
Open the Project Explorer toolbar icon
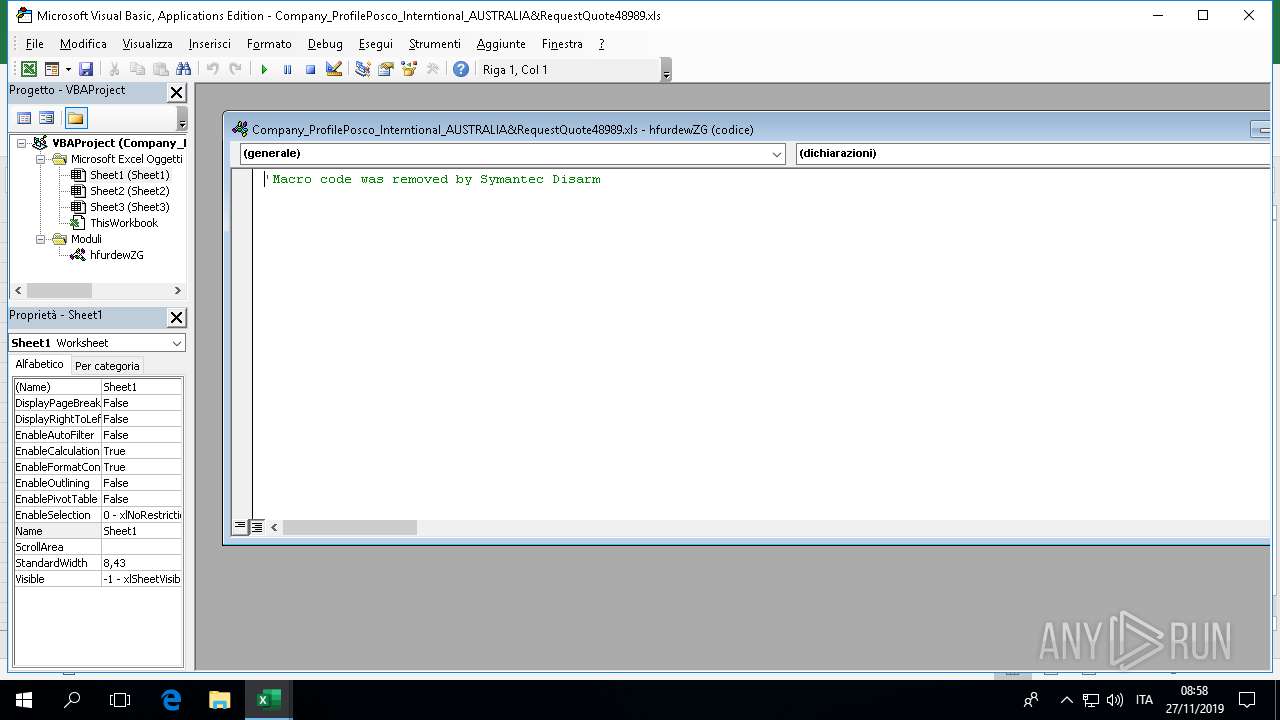point(362,69)
